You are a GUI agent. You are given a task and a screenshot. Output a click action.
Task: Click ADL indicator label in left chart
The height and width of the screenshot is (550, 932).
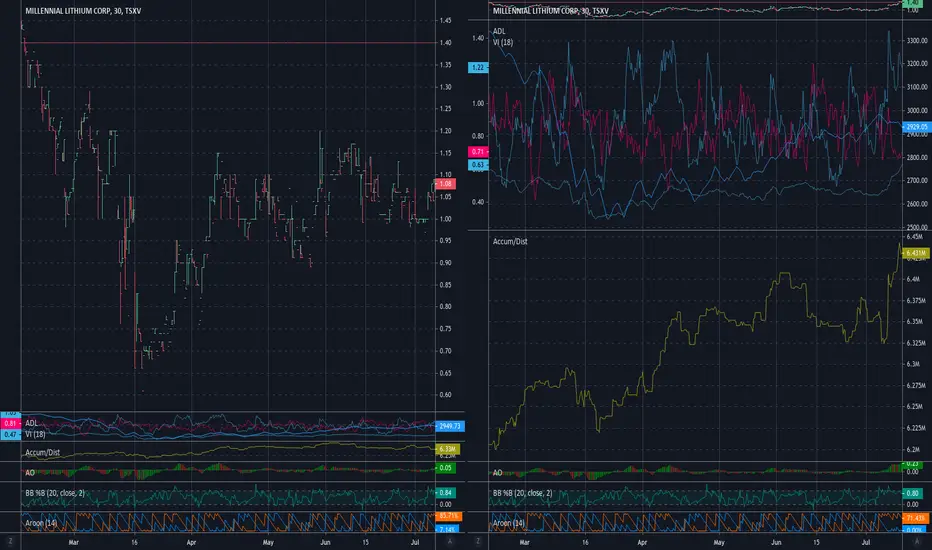coord(32,423)
